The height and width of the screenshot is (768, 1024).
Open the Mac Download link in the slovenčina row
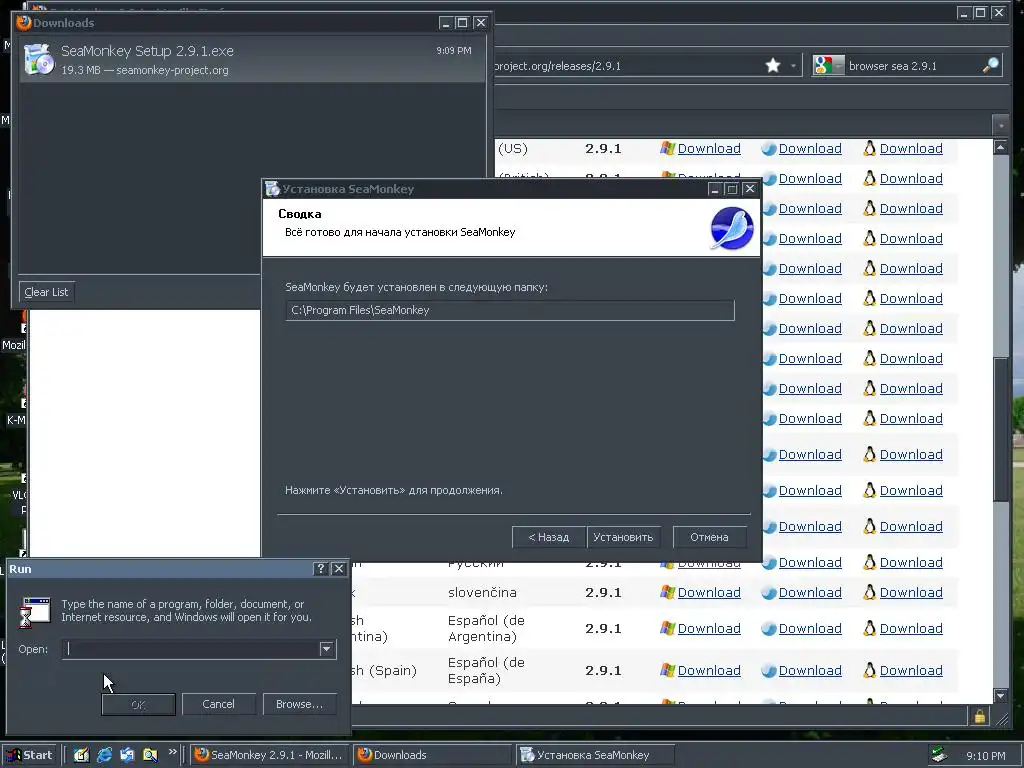[810, 592]
